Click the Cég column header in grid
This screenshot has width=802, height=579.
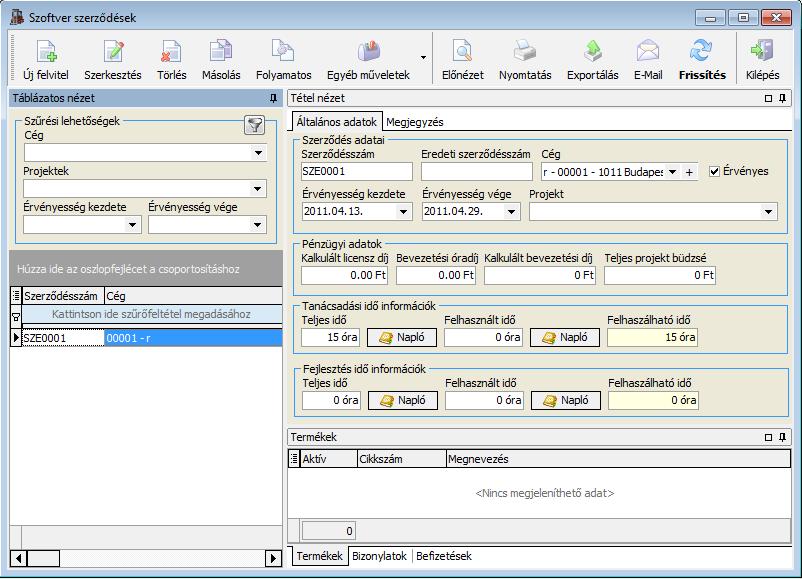[193, 296]
